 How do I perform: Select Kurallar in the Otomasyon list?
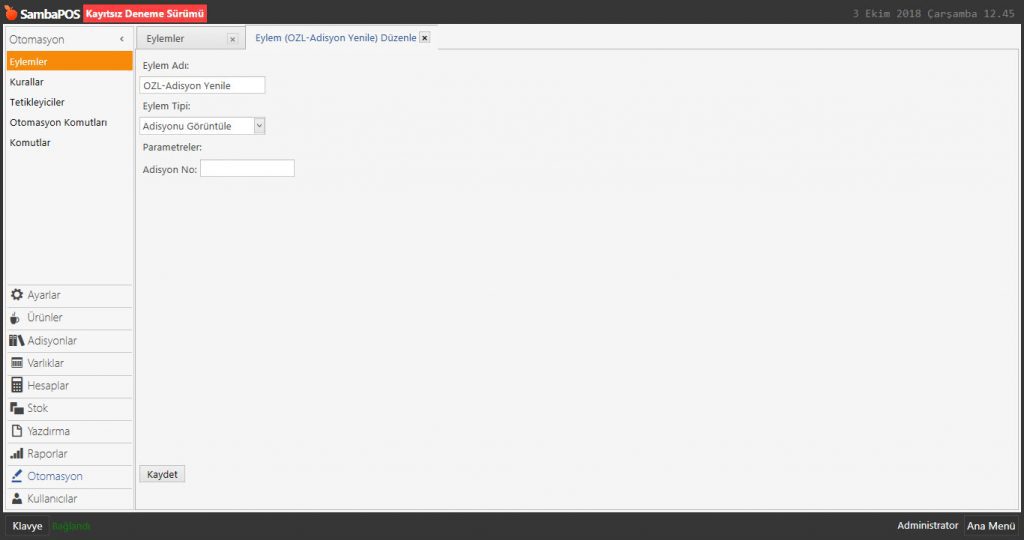click(27, 82)
